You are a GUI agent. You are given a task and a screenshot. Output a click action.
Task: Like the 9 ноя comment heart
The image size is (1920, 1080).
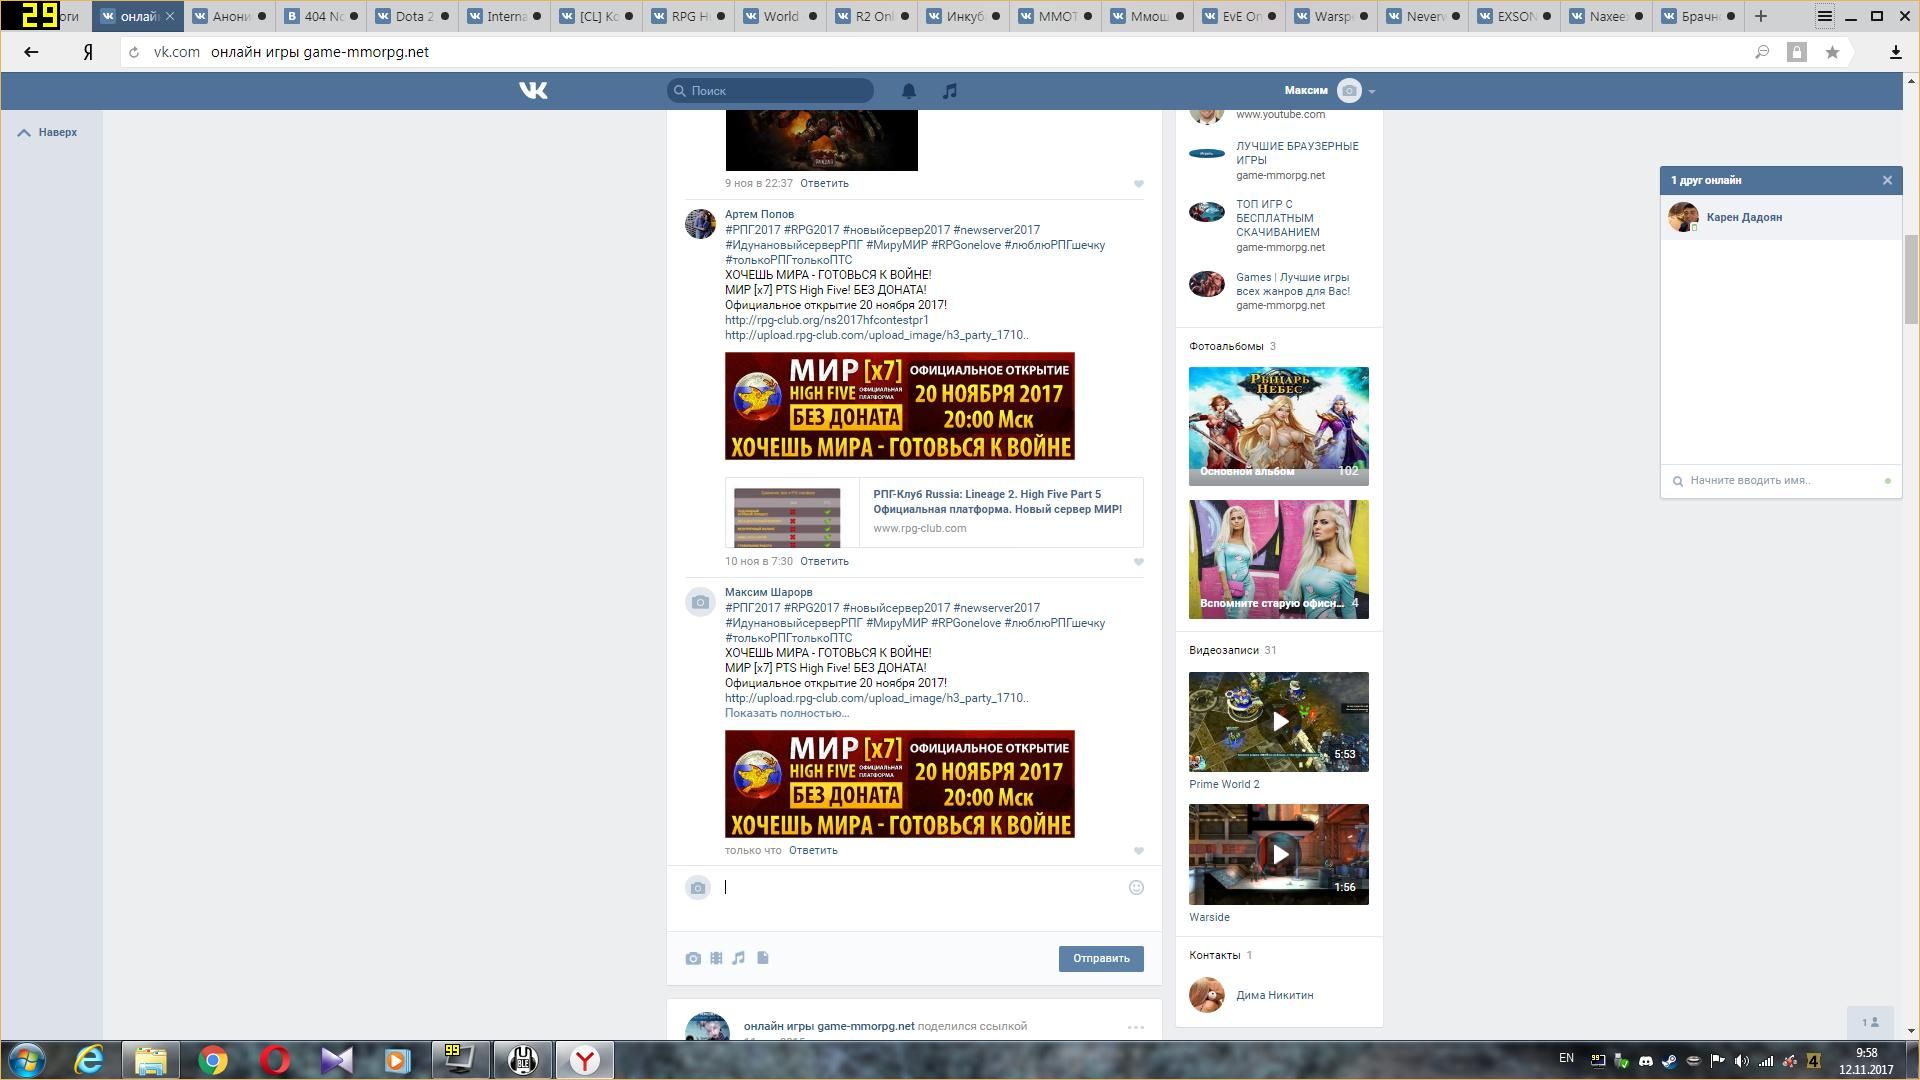[1138, 184]
